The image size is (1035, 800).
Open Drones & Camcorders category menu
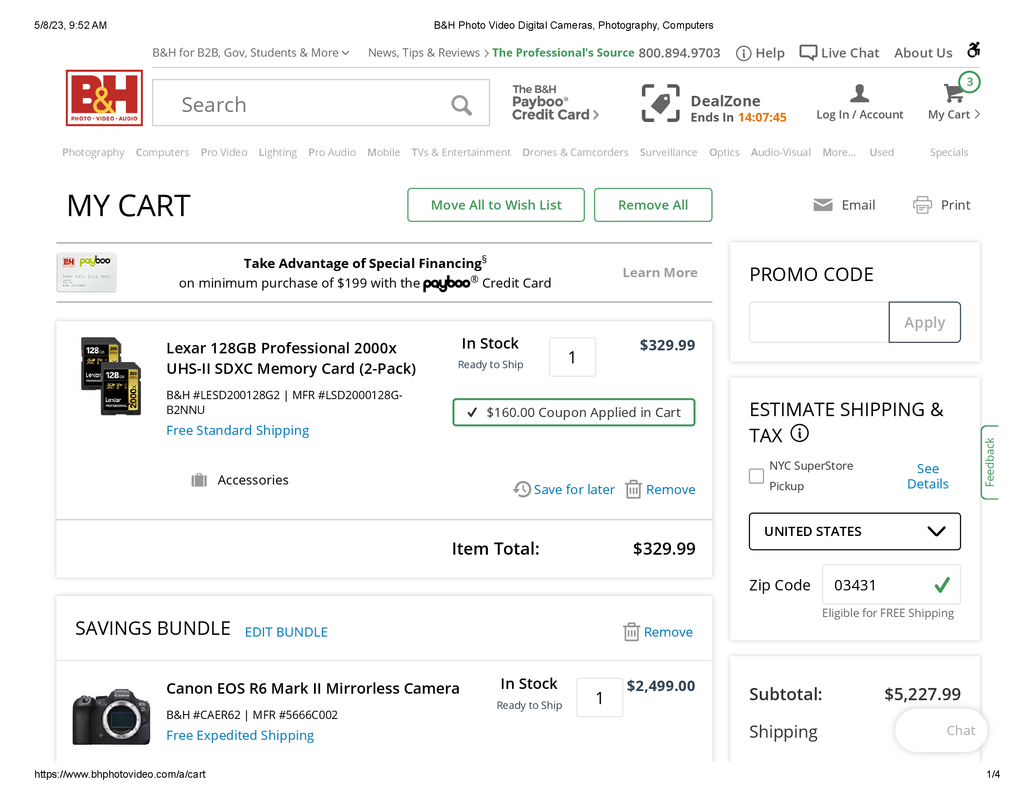pos(575,152)
